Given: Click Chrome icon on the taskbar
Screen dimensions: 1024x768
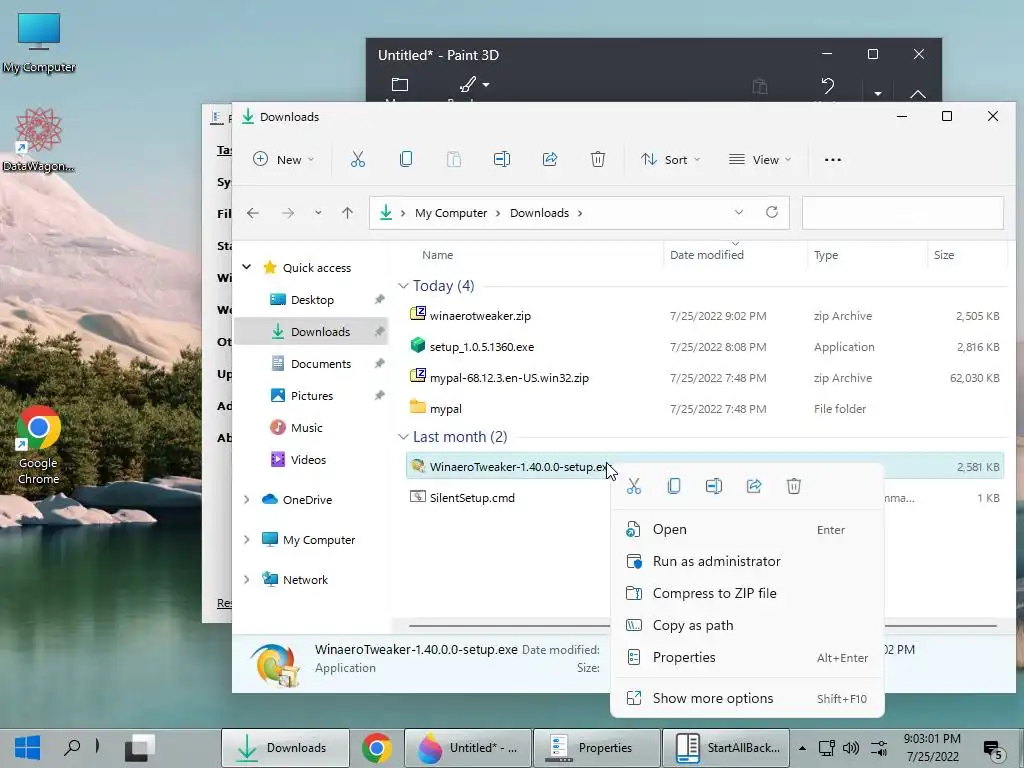Looking at the screenshot, I should coord(377,748).
